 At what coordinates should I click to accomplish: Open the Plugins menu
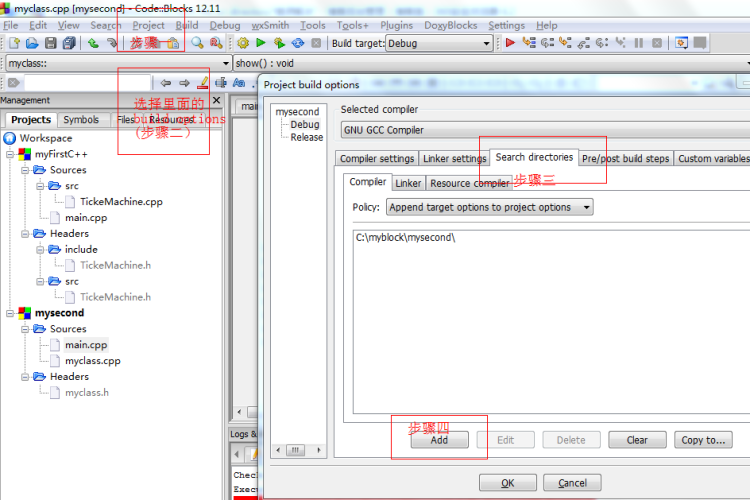click(396, 25)
